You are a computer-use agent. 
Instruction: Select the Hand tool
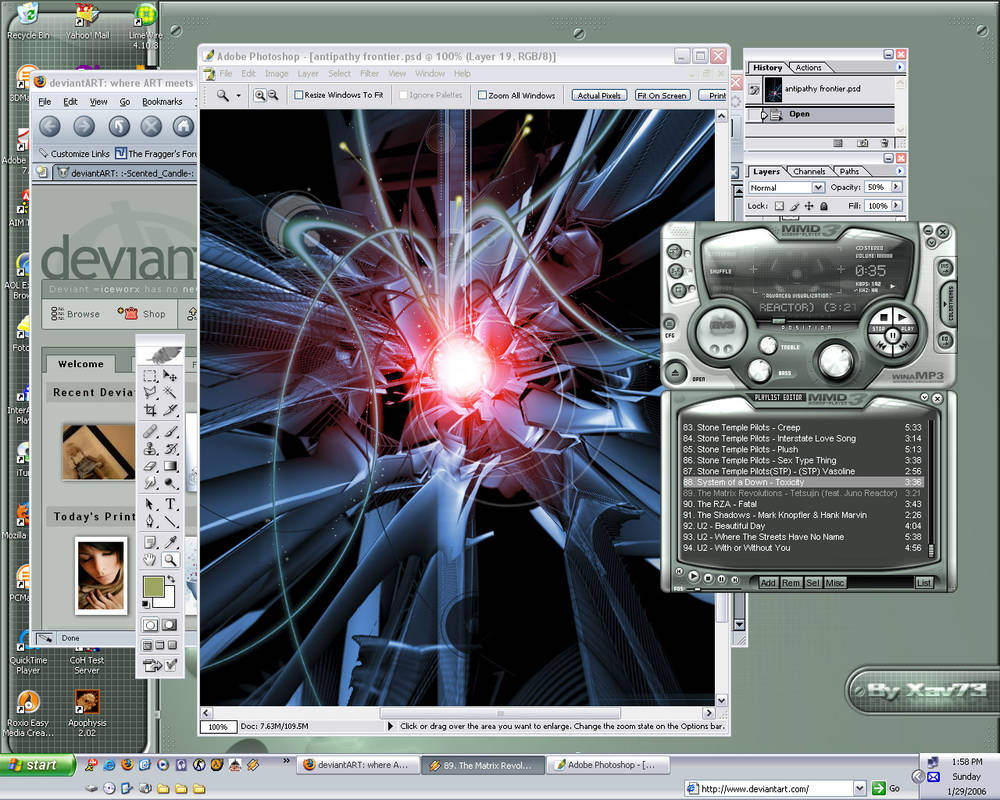(x=151, y=560)
